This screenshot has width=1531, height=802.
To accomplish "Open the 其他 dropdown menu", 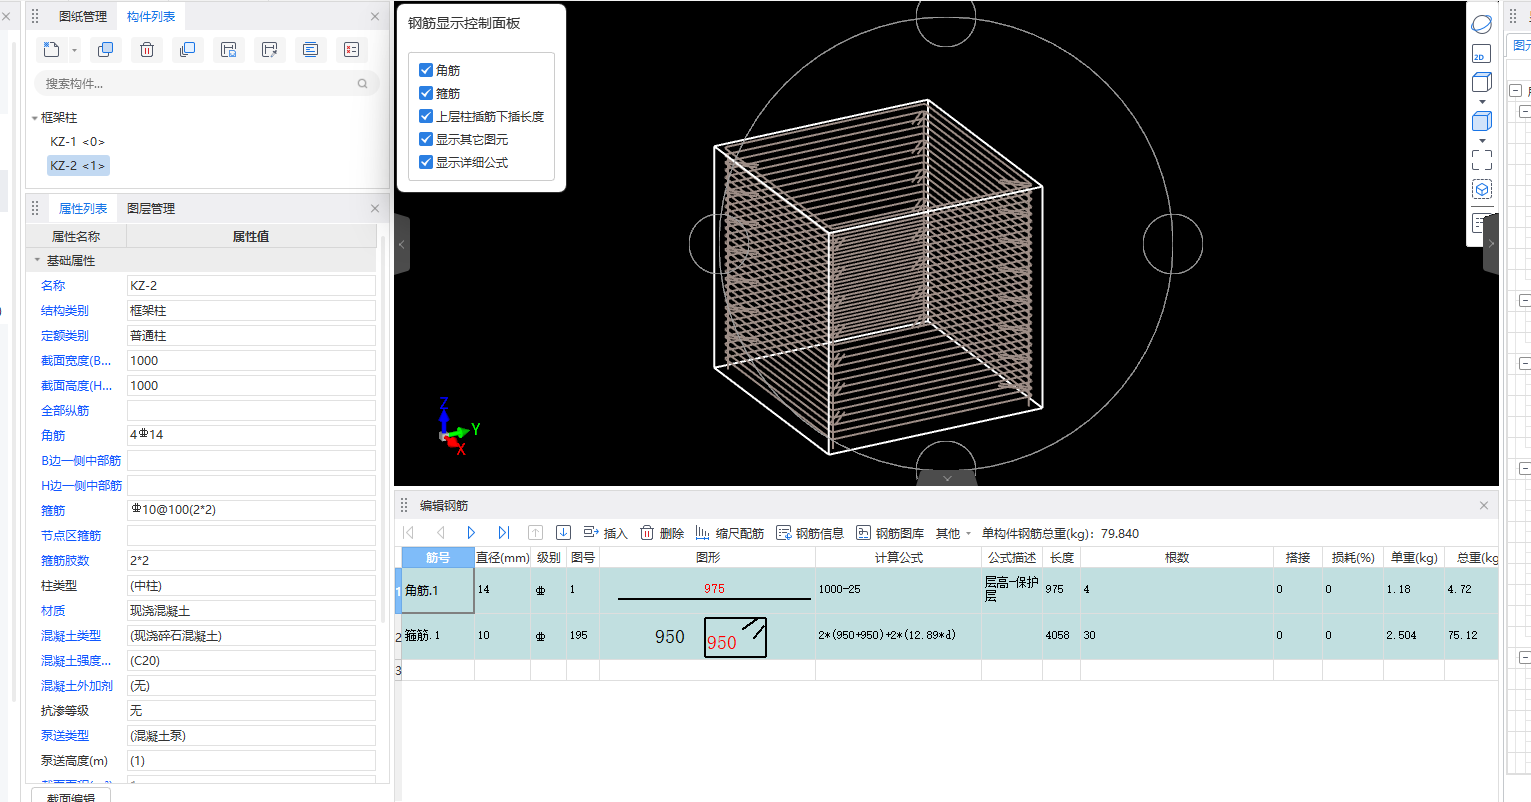I will (953, 533).
